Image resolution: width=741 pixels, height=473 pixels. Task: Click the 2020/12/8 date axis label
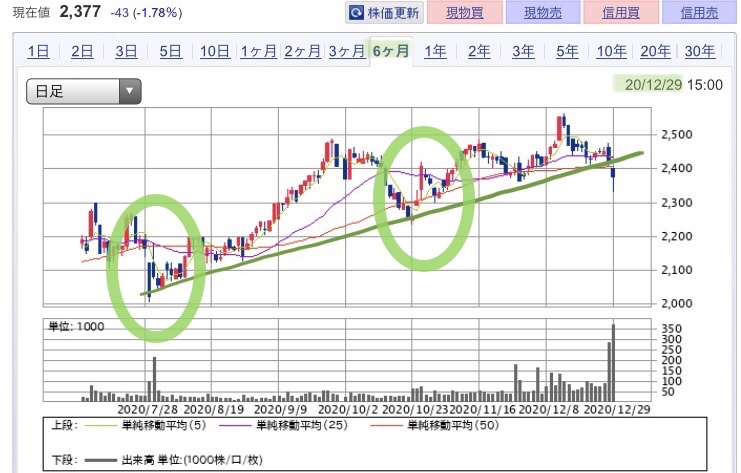coord(549,409)
